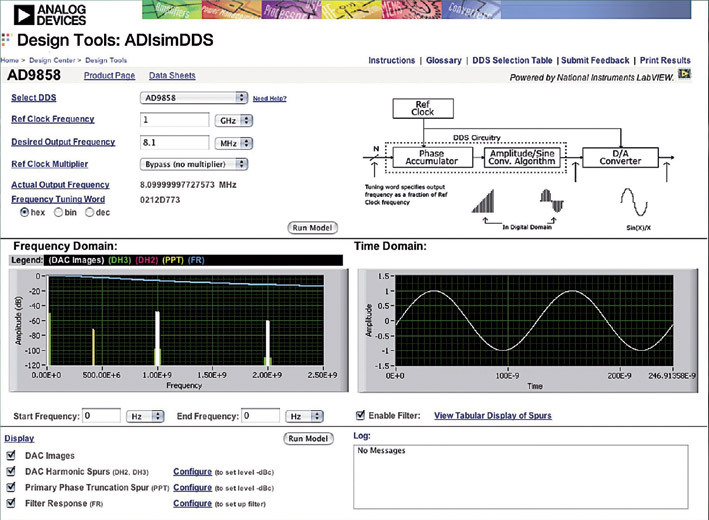Click the Ref Clock Frequency input field

175,120
